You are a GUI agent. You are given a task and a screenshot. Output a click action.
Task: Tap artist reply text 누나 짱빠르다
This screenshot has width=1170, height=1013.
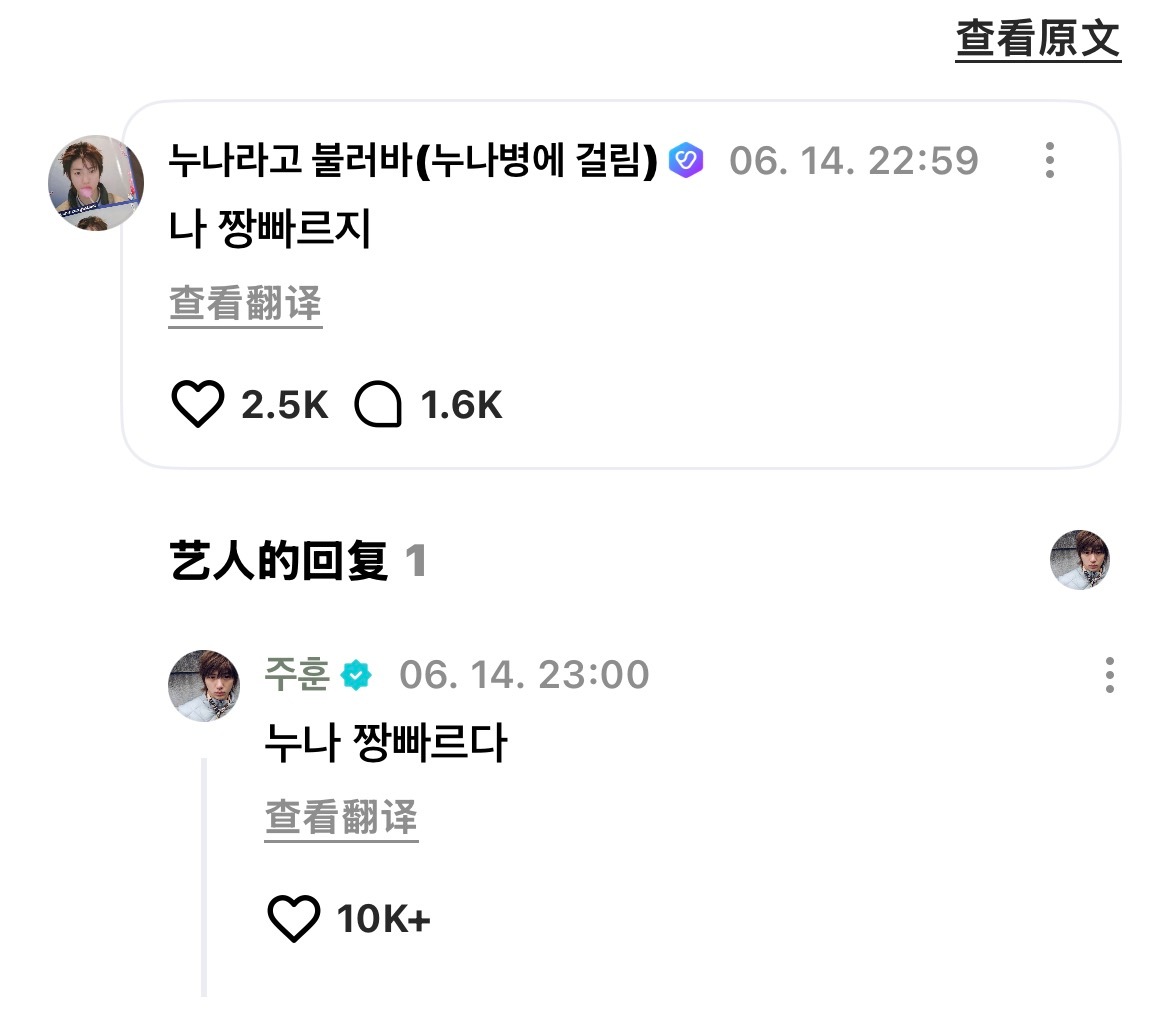click(386, 742)
